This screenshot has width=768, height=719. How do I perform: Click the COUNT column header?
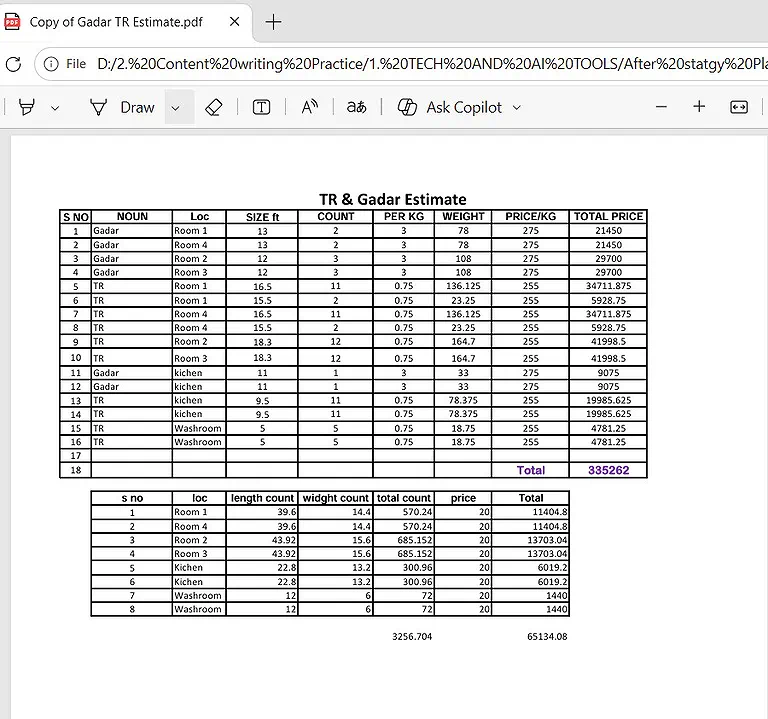pos(336,216)
